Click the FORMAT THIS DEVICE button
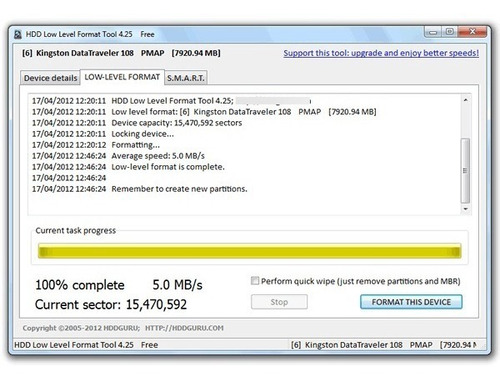The width and height of the screenshot is (500, 383). (411, 302)
